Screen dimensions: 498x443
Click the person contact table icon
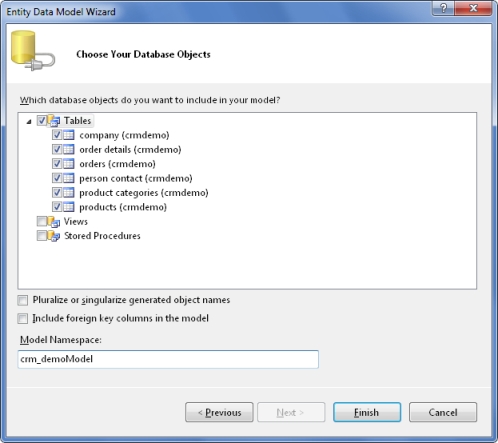pos(69,178)
